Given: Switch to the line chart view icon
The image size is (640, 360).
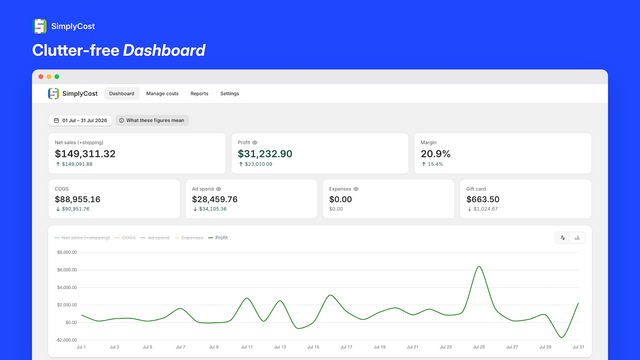Looking at the screenshot, I should pos(562,238).
